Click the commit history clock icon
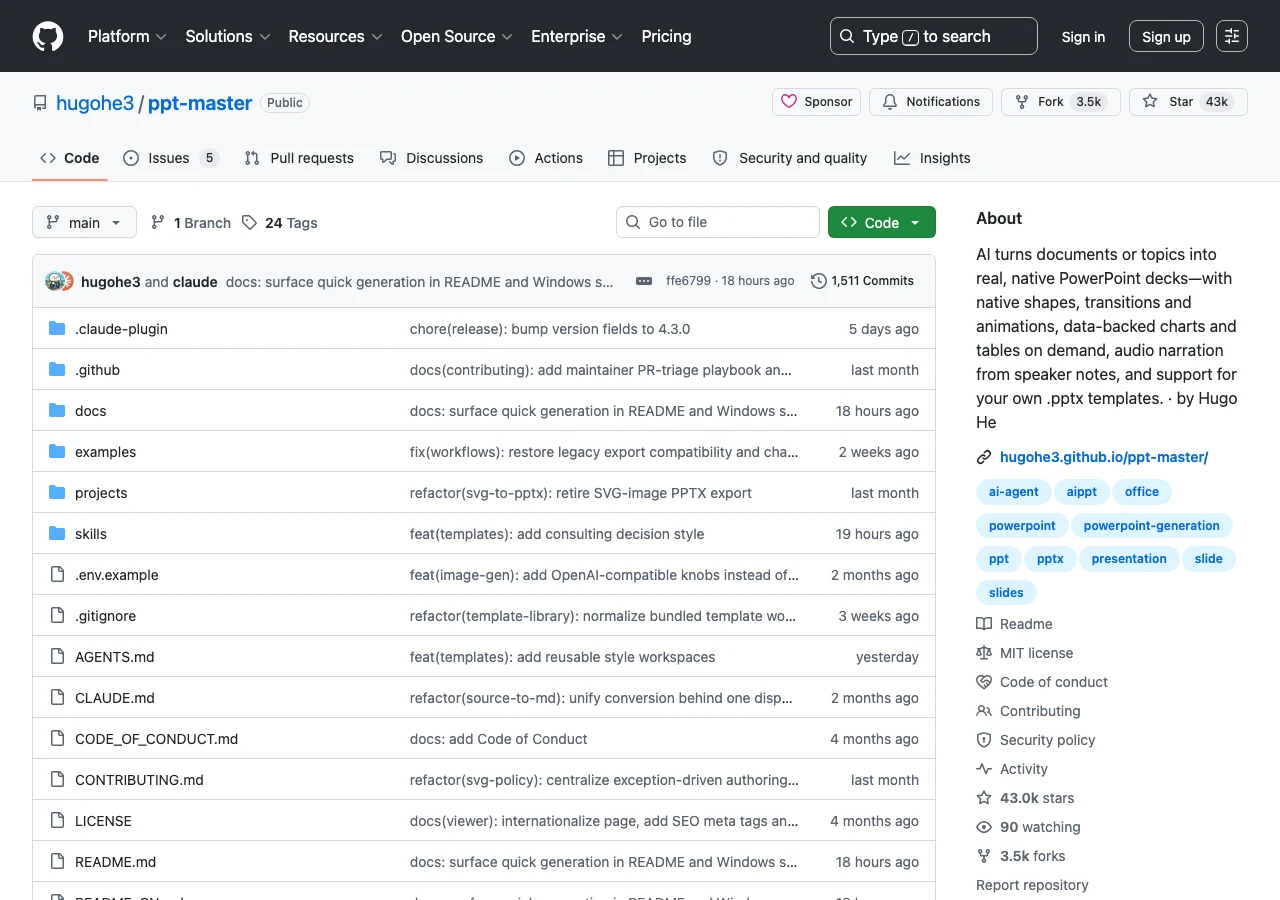The width and height of the screenshot is (1280, 900). pos(819,281)
